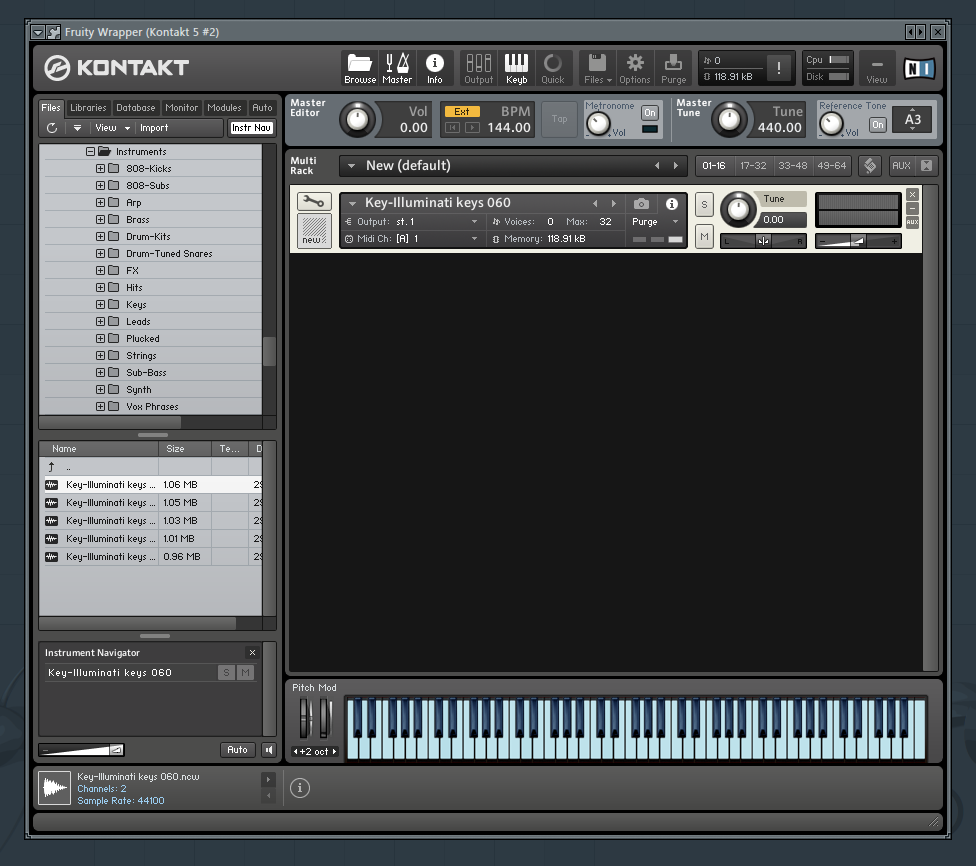Open Fruity Wrapper window menu arrow
Viewport: 976px width, 866px height.
pos(39,32)
